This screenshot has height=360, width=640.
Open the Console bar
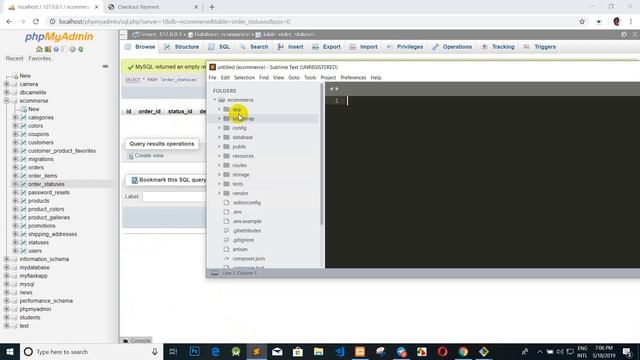click(x=137, y=340)
